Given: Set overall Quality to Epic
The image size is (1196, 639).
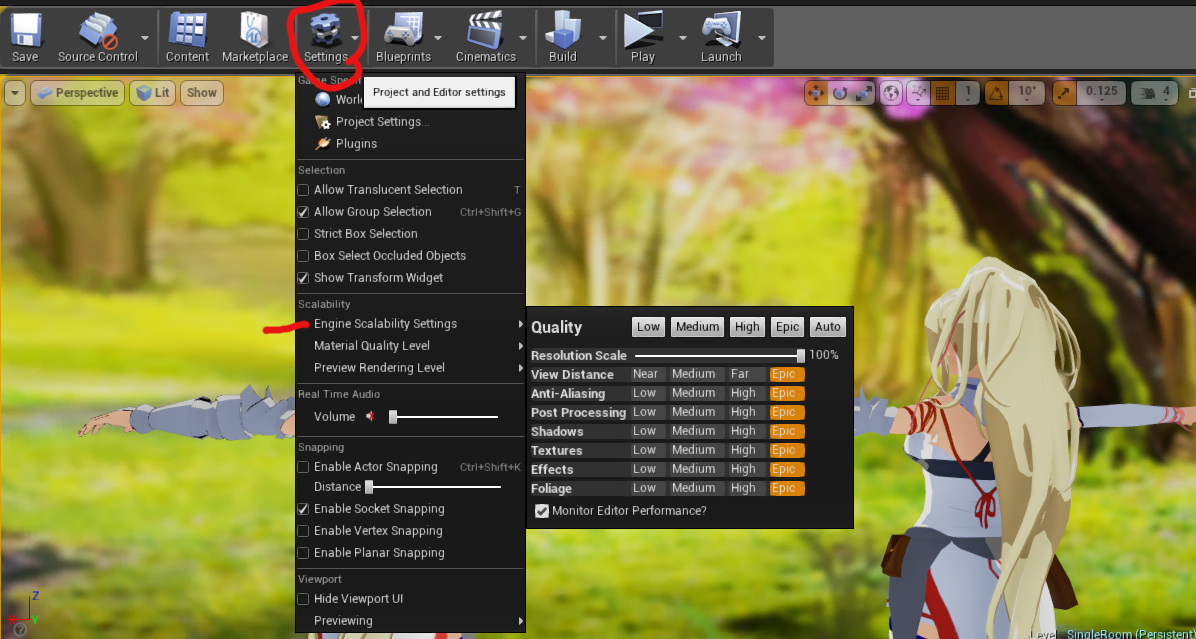Looking at the screenshot, I should (x=787, y=327).
